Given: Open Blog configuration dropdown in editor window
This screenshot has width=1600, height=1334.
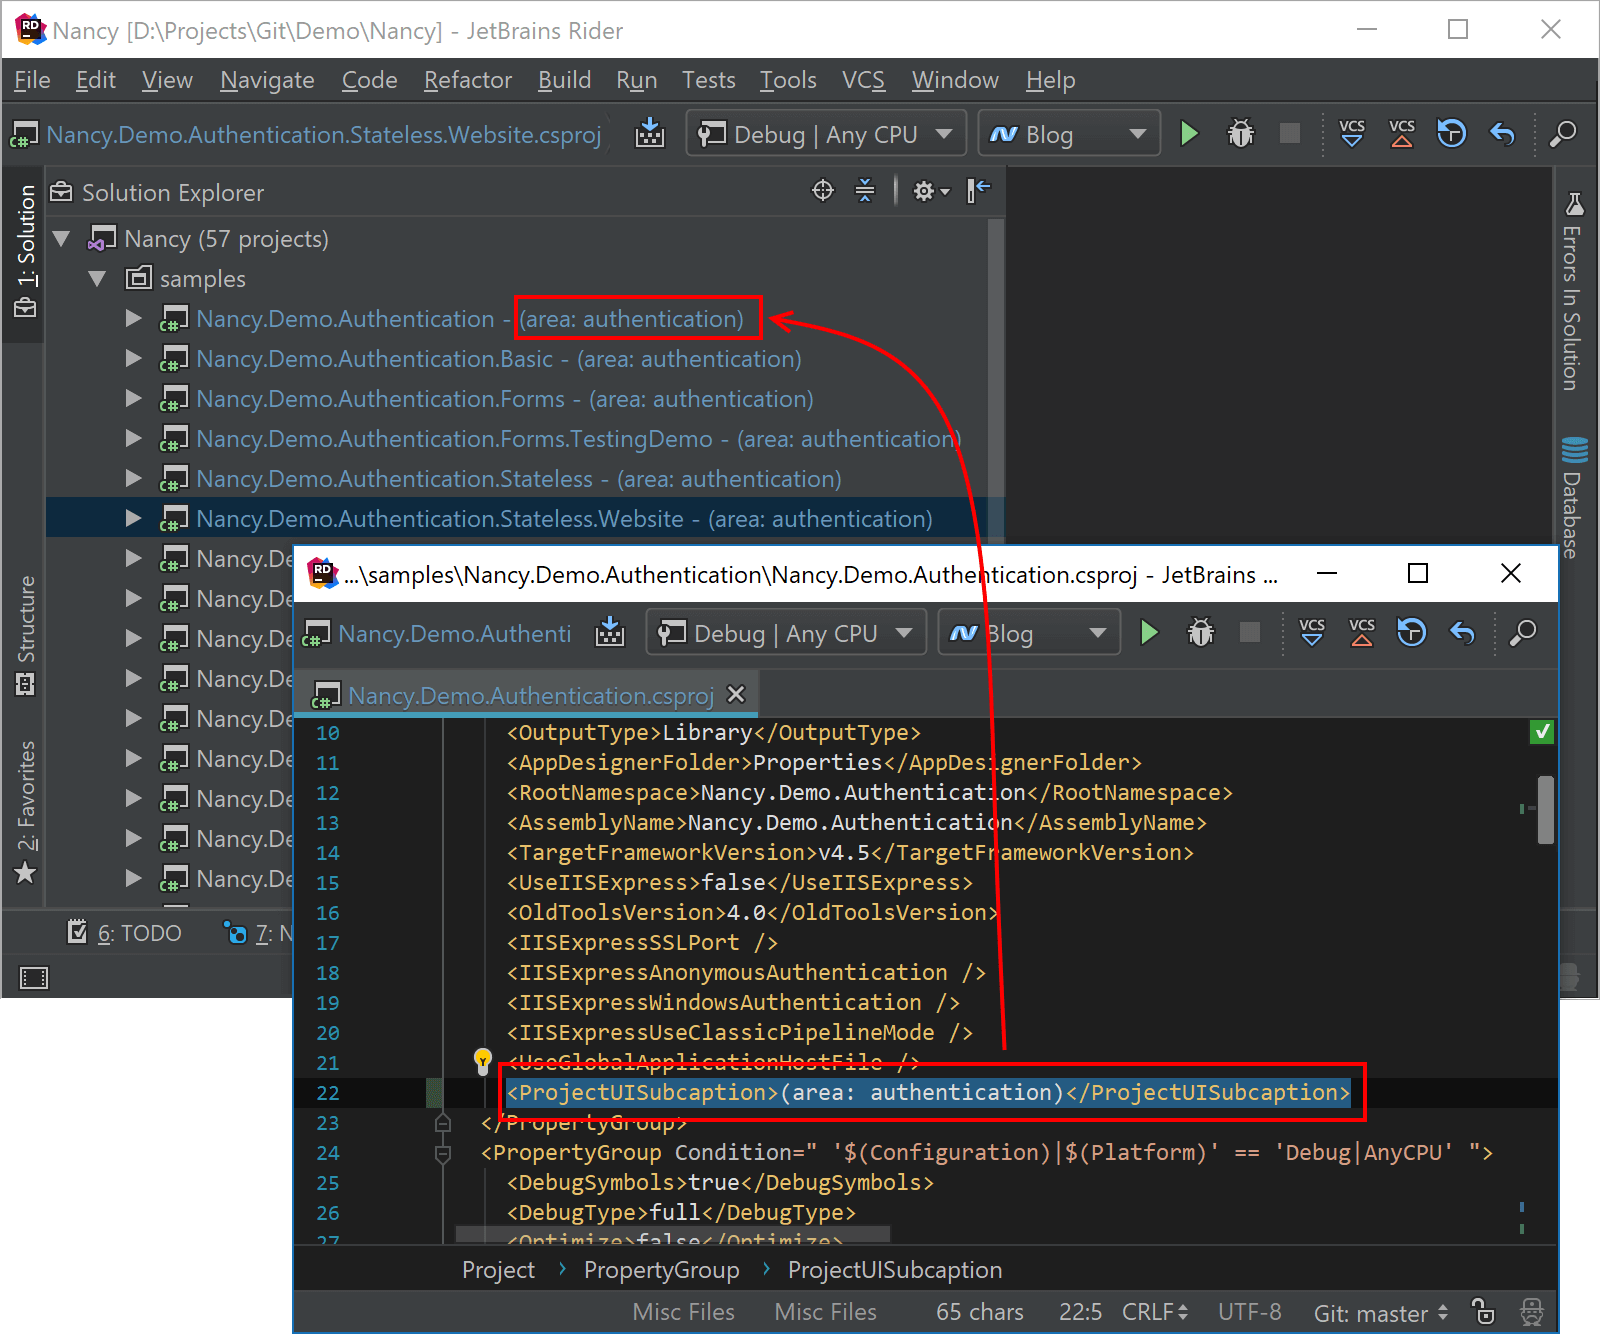Looking at the screenshot, I should click(1028, 632).
